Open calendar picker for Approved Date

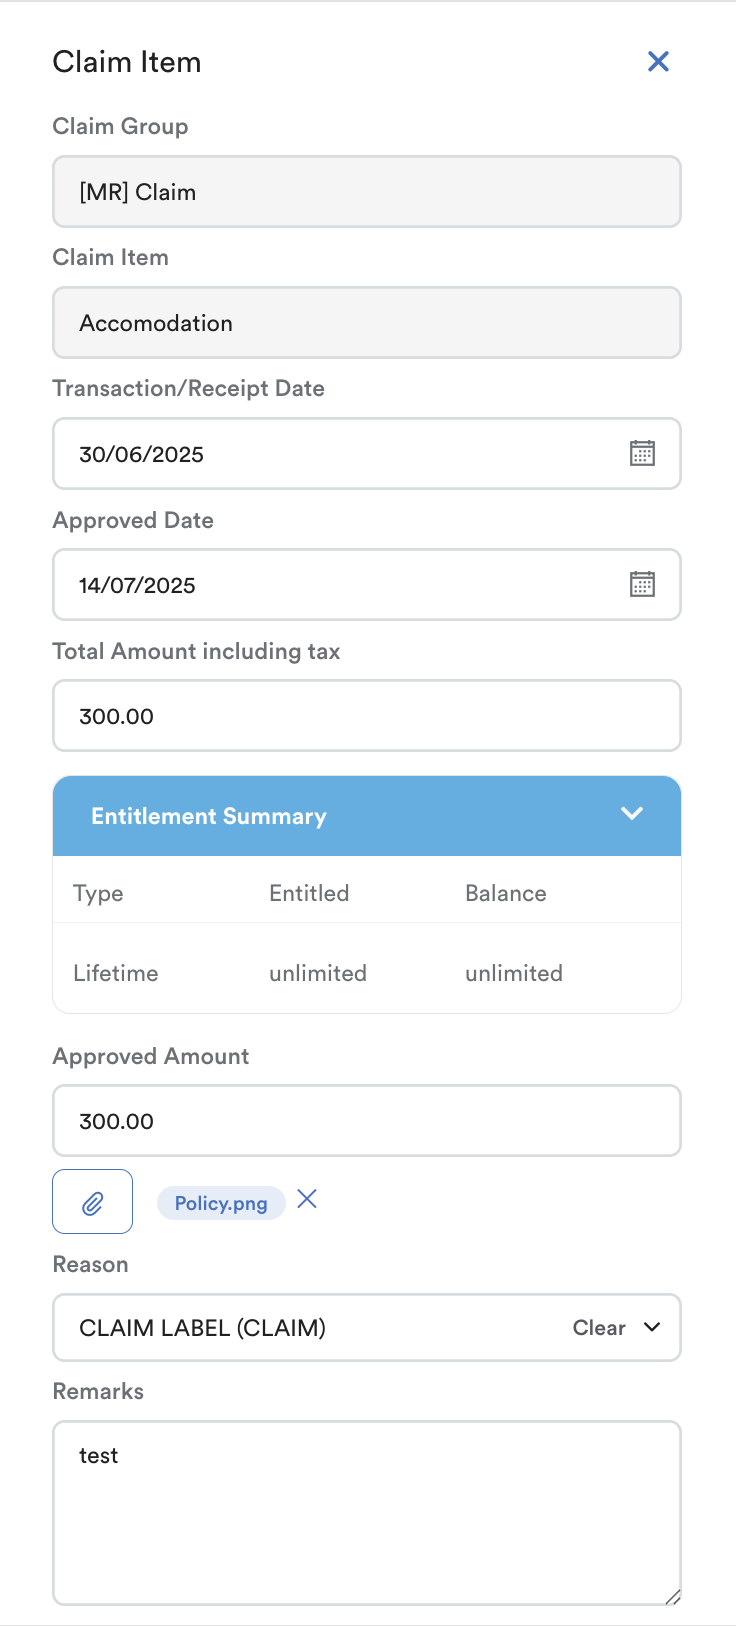click(x=642, y=584)
